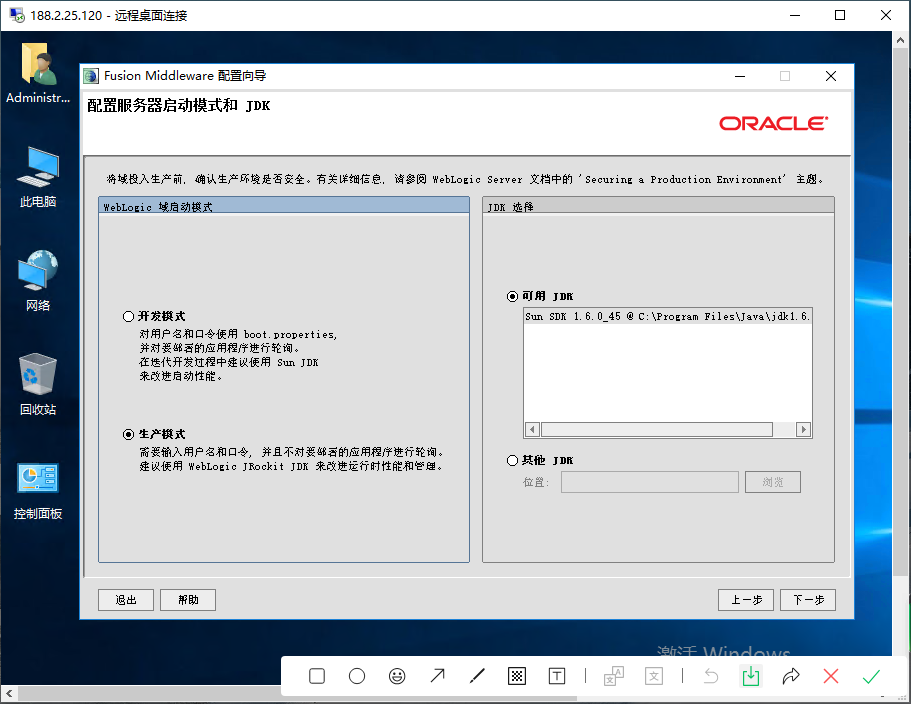Image resolution: width=911 pixels, height=704 pixels.
Task: Click the 帮助 button
Action: (188, 600)
